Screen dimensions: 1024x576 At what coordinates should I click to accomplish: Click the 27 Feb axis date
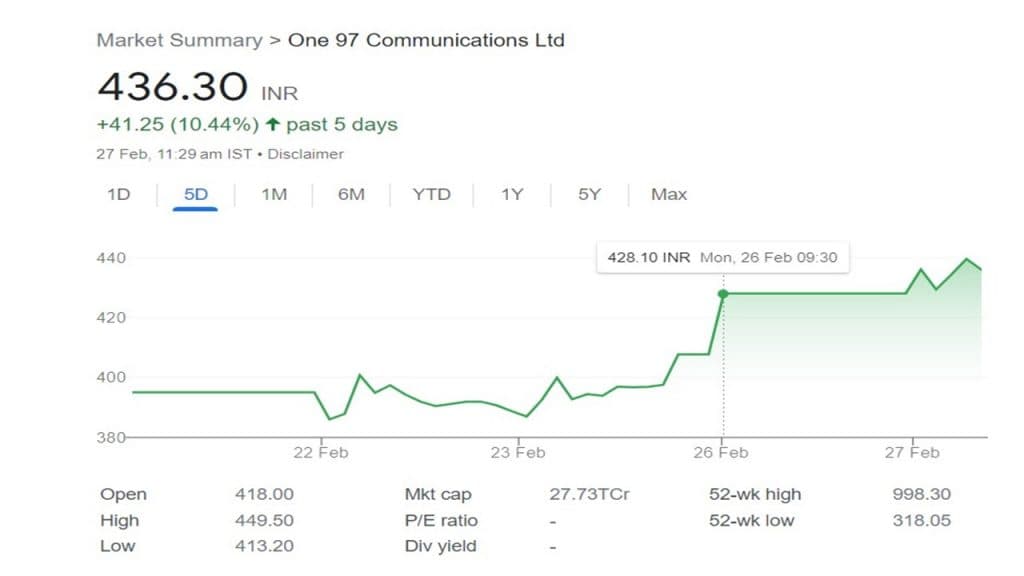click(x=912, y=452)
